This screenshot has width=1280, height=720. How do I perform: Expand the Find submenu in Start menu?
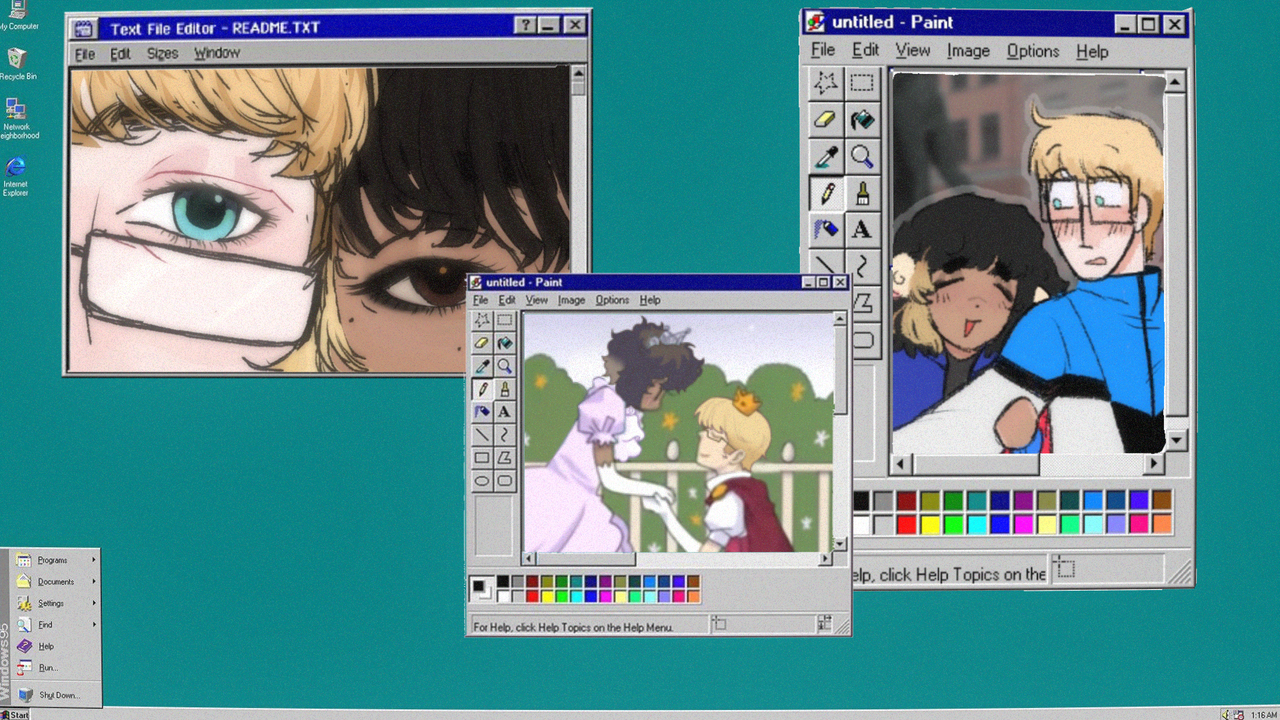[x=56, y=625]
